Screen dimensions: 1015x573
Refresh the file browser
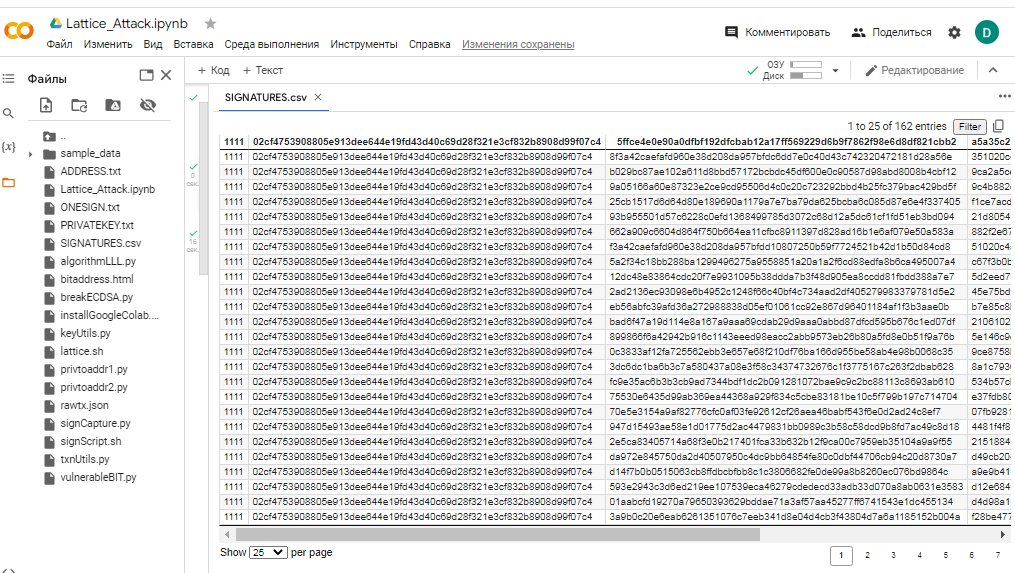point(79,105)
